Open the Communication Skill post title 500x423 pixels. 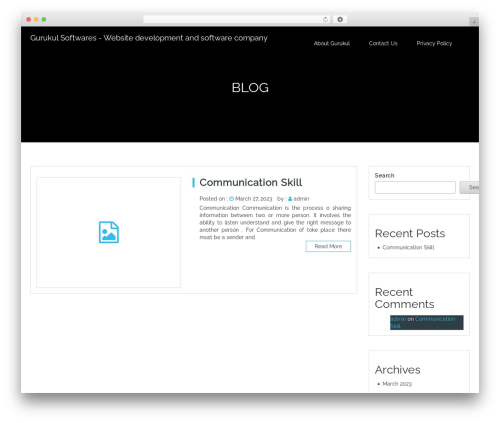(x=251, y=182)
